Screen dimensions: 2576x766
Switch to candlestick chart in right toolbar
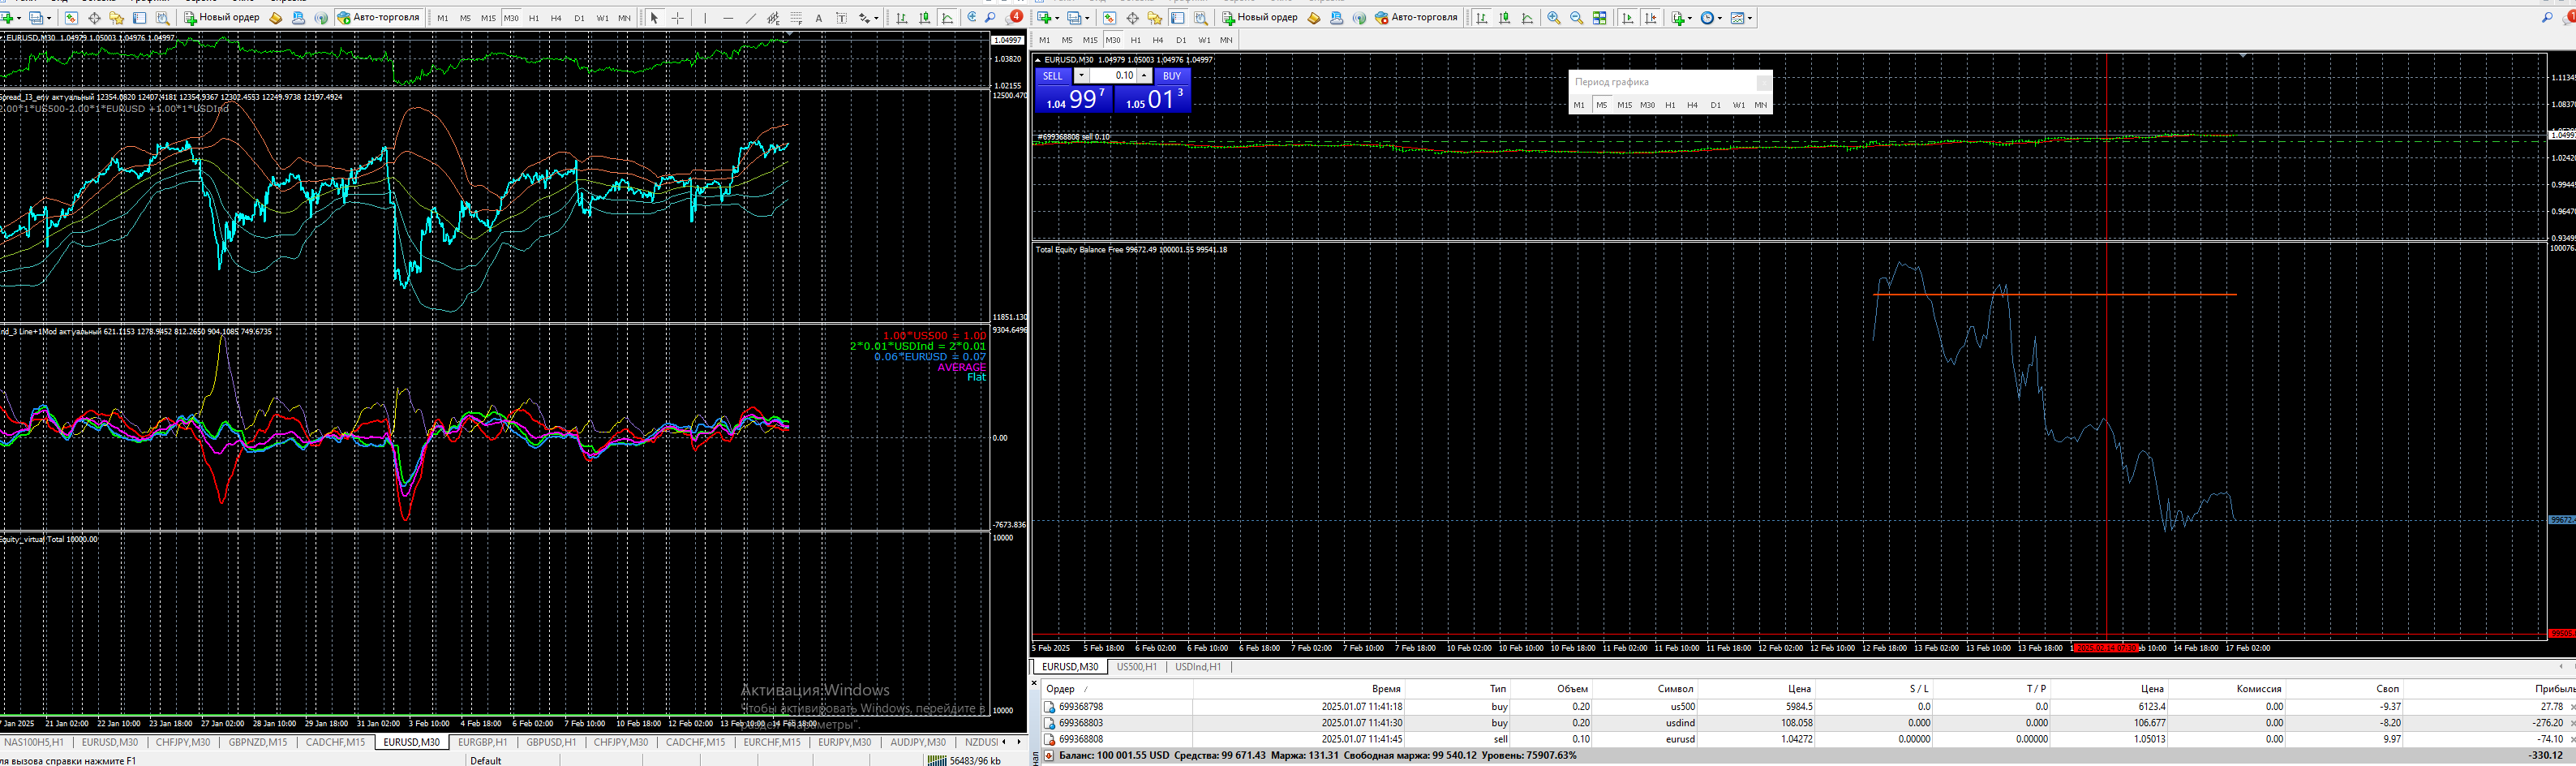point(1504,18)
